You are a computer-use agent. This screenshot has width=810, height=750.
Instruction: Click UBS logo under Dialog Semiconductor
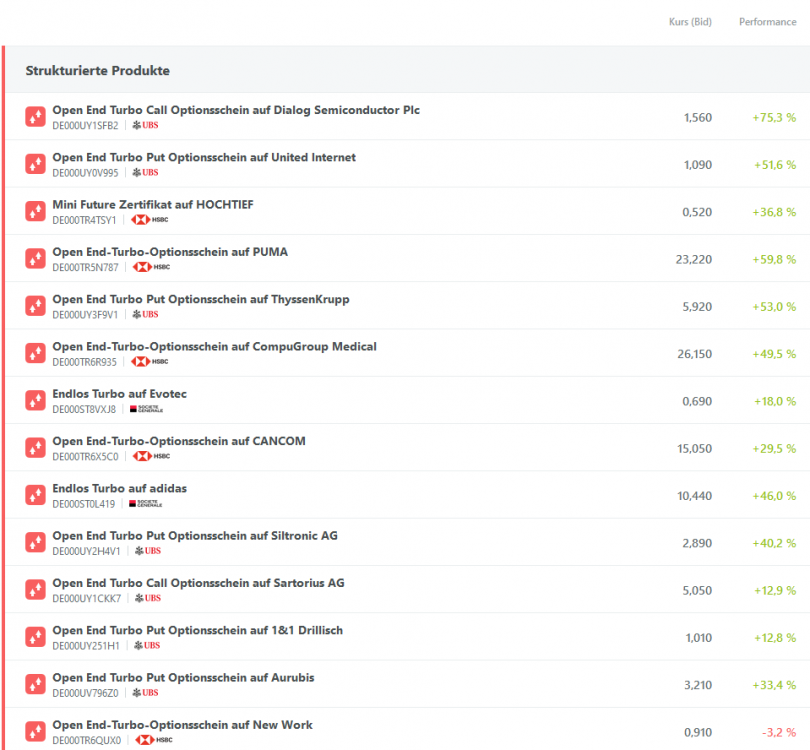(145, 125)
